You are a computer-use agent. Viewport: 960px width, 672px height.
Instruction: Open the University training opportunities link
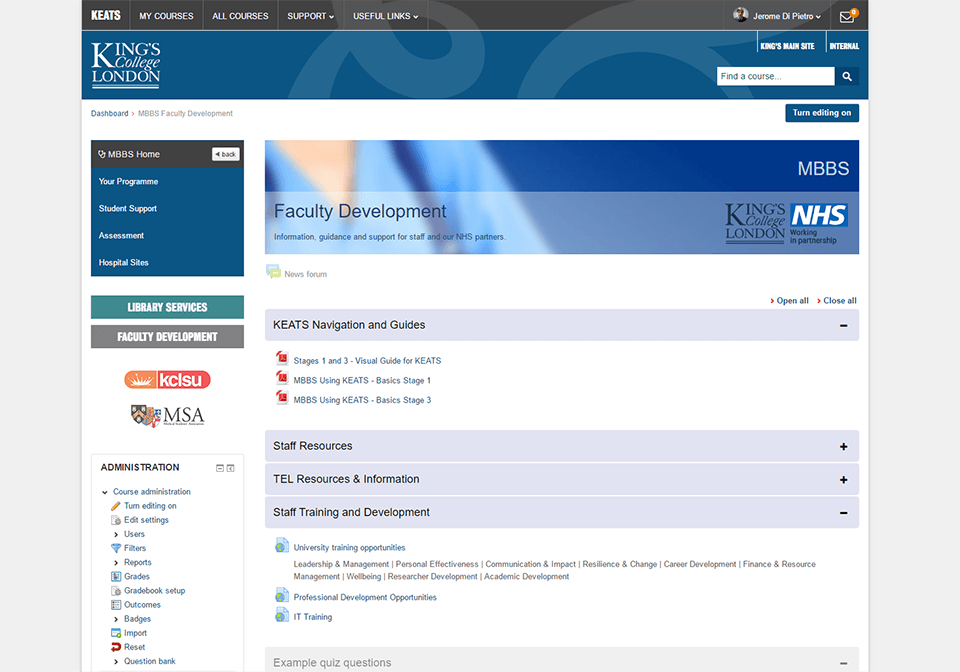(x=349, y=548)
